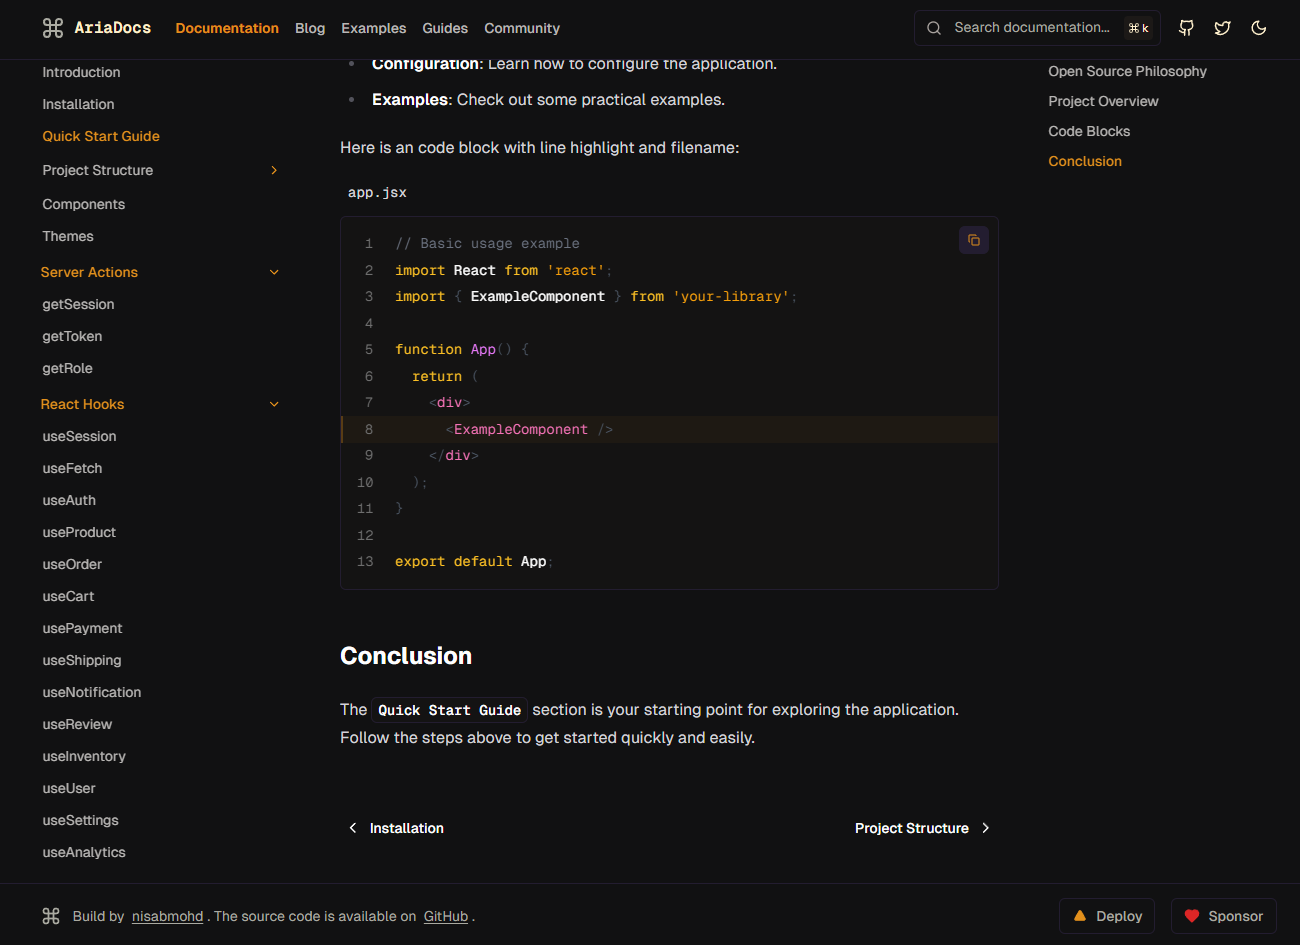Screen dimensions: 1300x945
Task: Expand the Project Structure chevron
Action: (x=274, y=170)
